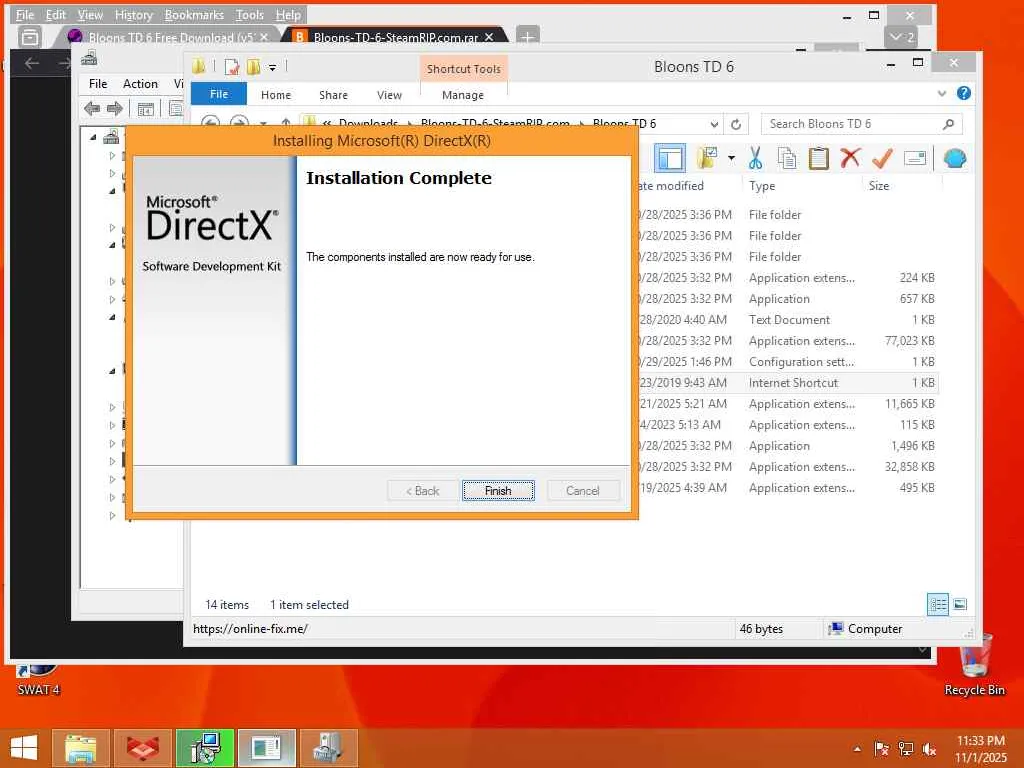Open the Share ribbon tab
This screenshot has height=768, width=1024.
pyautogui.click(x=333, y=95)
